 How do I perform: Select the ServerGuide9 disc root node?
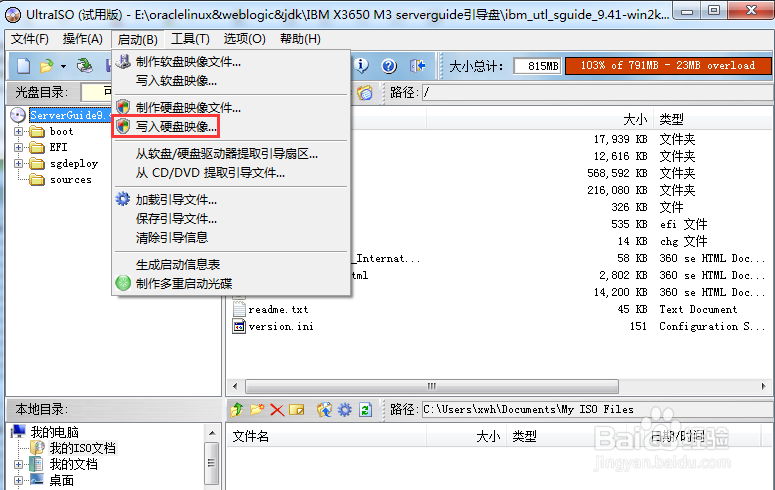pyautogui.click(x=69, y=115)
